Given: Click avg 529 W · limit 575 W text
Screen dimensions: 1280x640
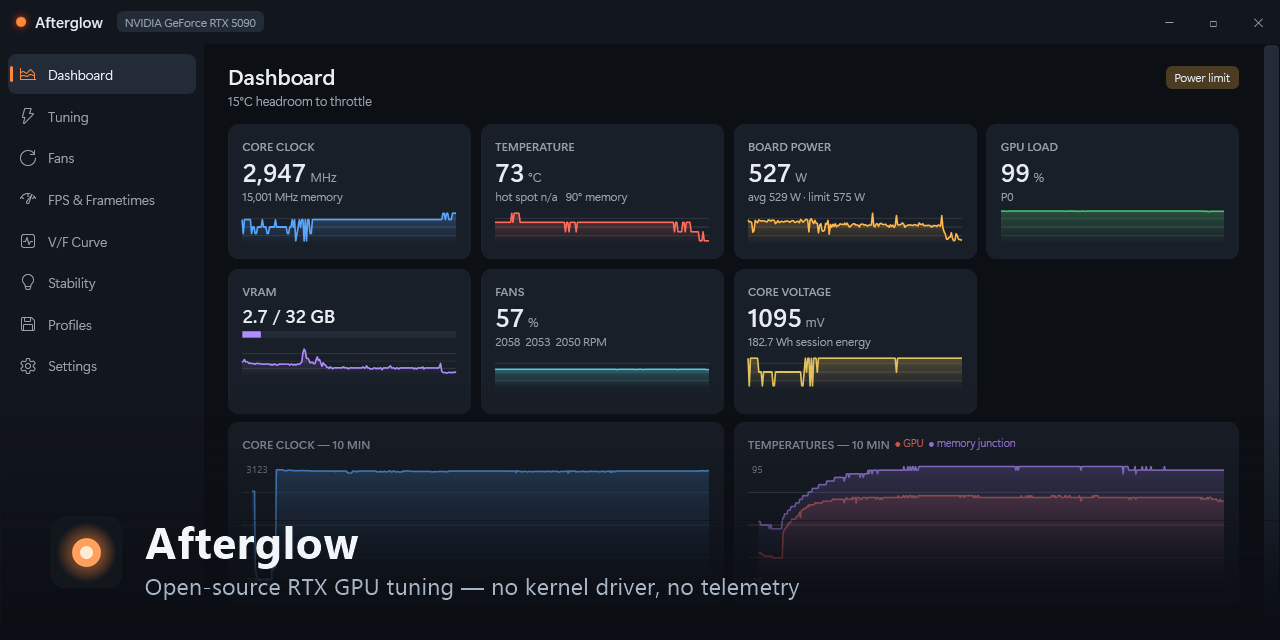Looking at the screenshot, I should point(806,198).
